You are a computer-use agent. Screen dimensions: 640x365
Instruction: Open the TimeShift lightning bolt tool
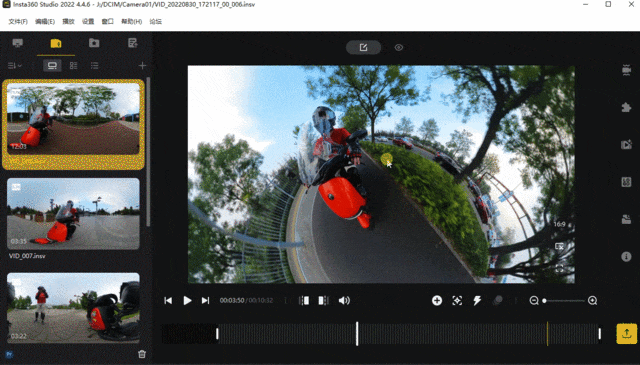[477, 300]
